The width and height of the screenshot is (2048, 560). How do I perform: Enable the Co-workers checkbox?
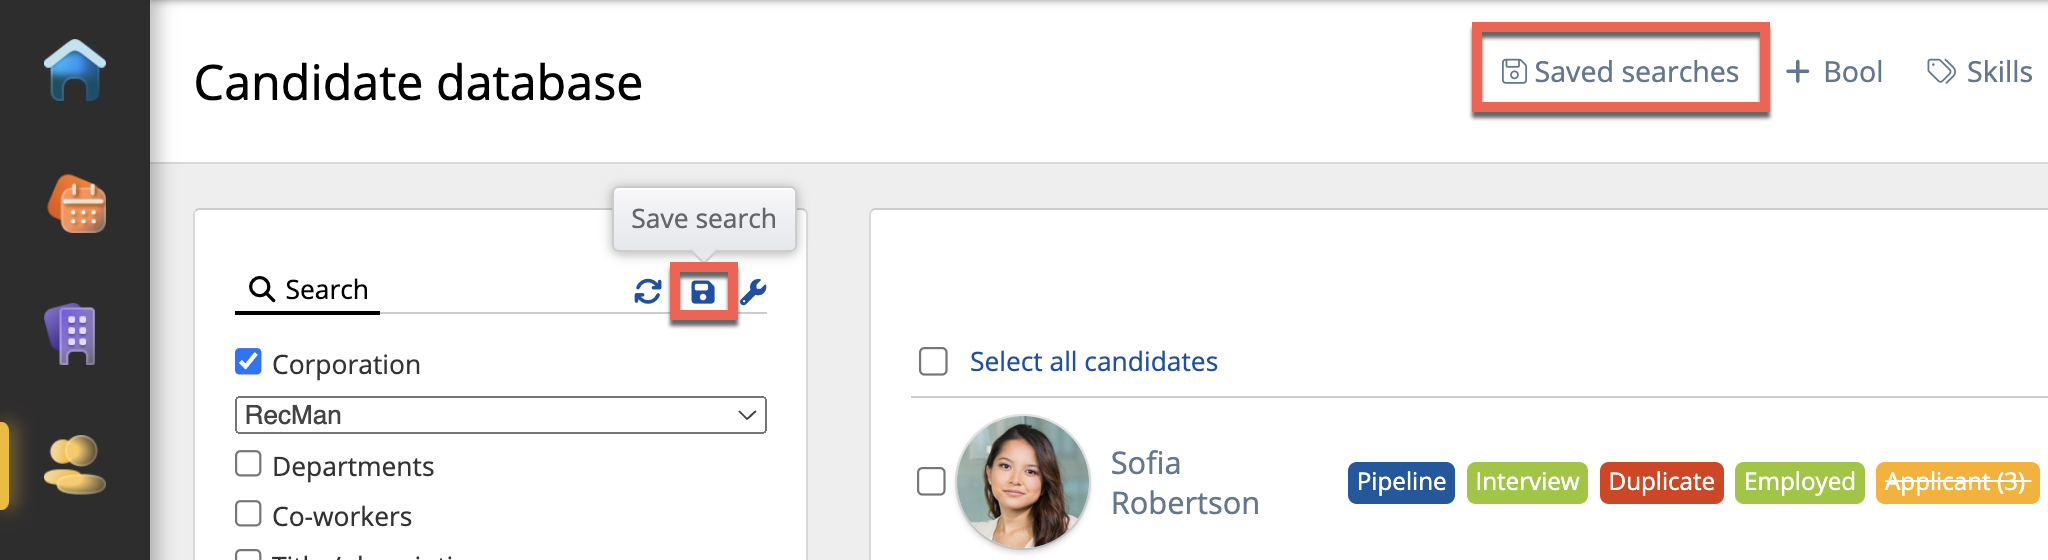(x=248, y=514)
